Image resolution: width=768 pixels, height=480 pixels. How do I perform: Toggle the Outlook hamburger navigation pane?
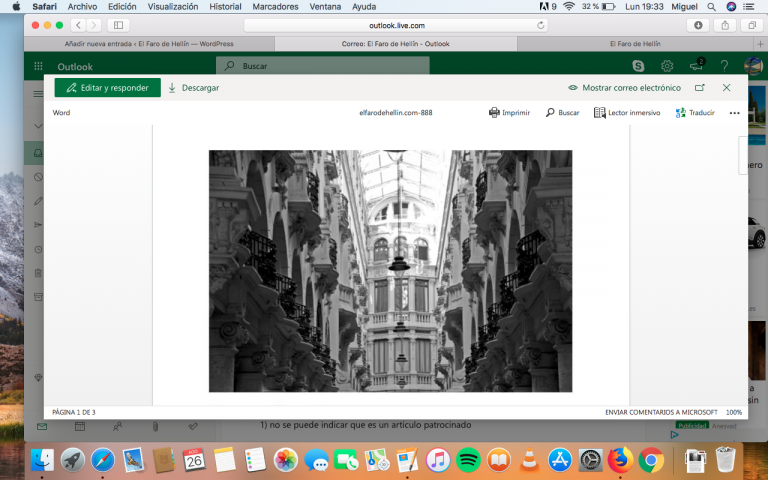coord(38,94)
